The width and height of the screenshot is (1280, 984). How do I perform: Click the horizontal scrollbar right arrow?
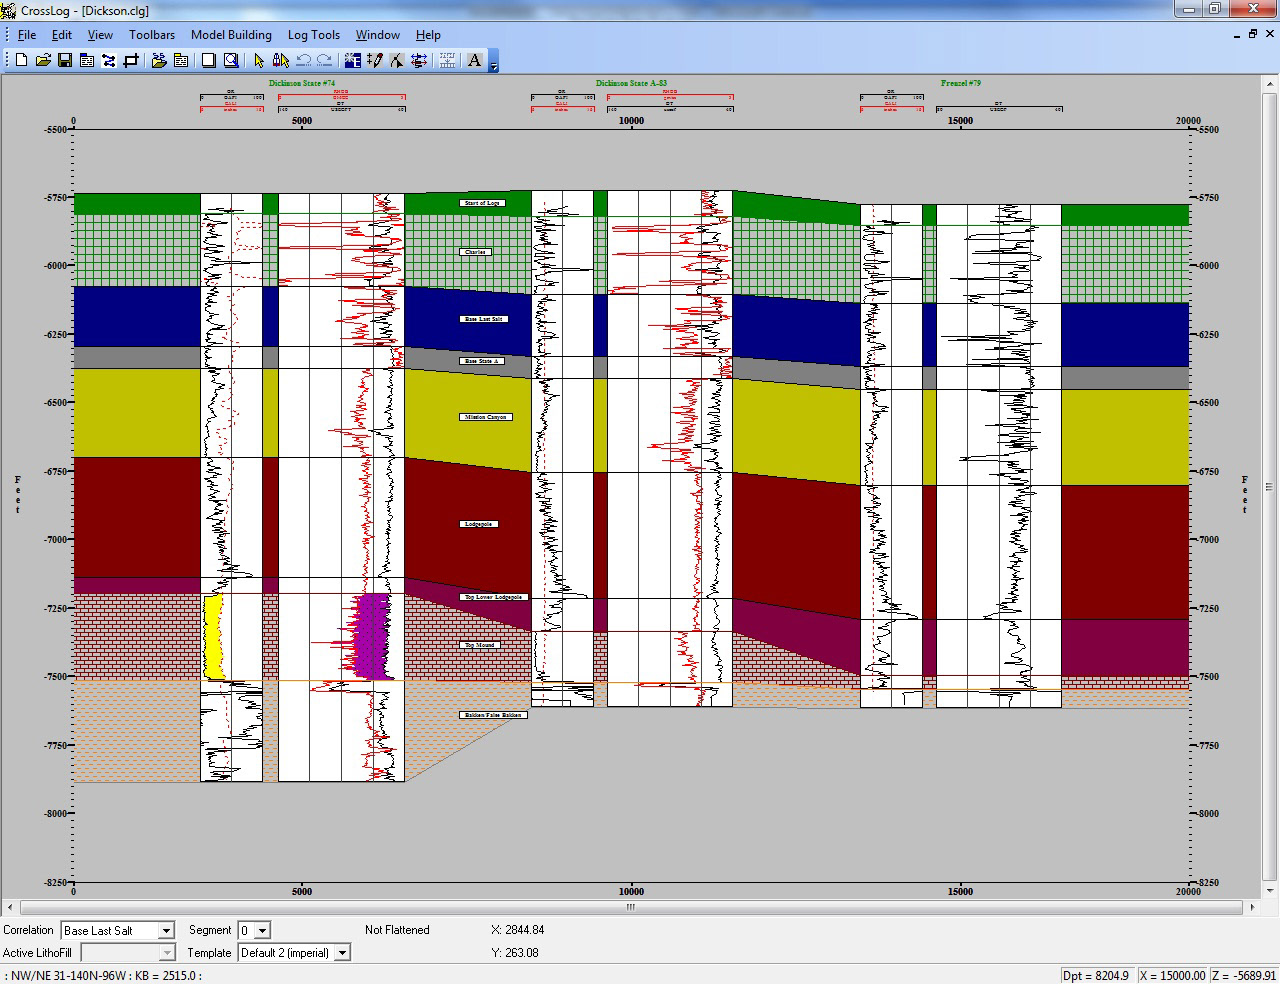coord(1254,908)
